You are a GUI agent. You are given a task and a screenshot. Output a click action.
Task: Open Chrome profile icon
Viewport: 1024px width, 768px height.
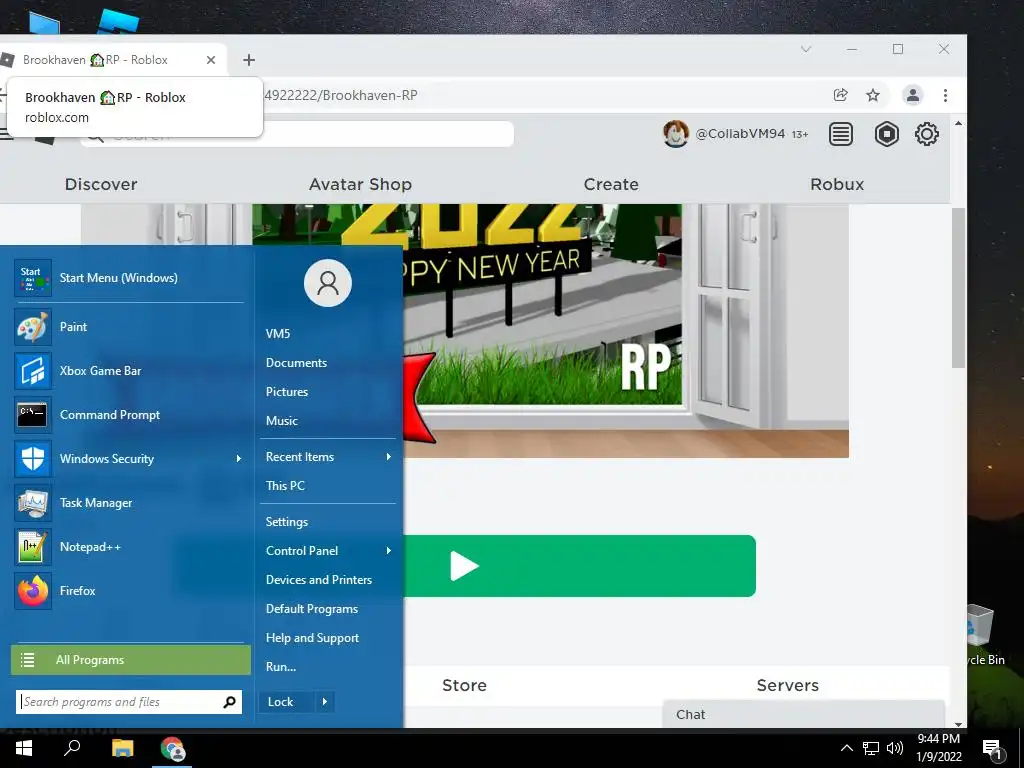click(x=912, y=95)
